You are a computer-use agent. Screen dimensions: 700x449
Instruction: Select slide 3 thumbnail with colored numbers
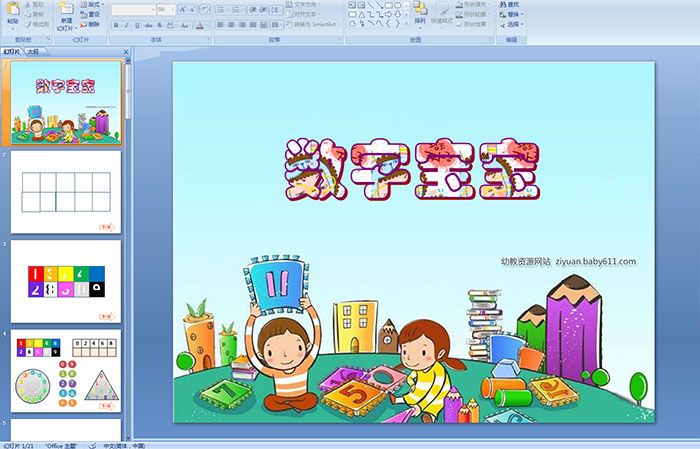[66, 281]
